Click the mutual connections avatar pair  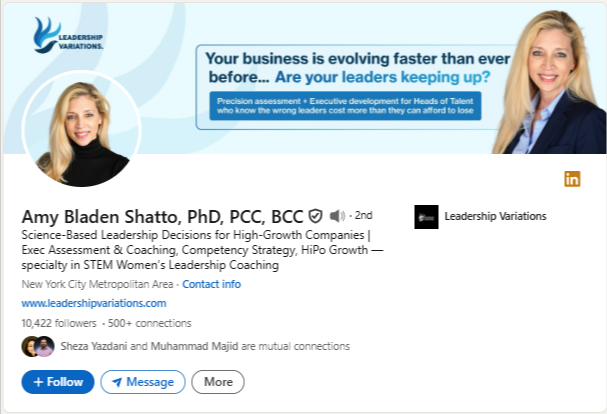pos(37,347)
